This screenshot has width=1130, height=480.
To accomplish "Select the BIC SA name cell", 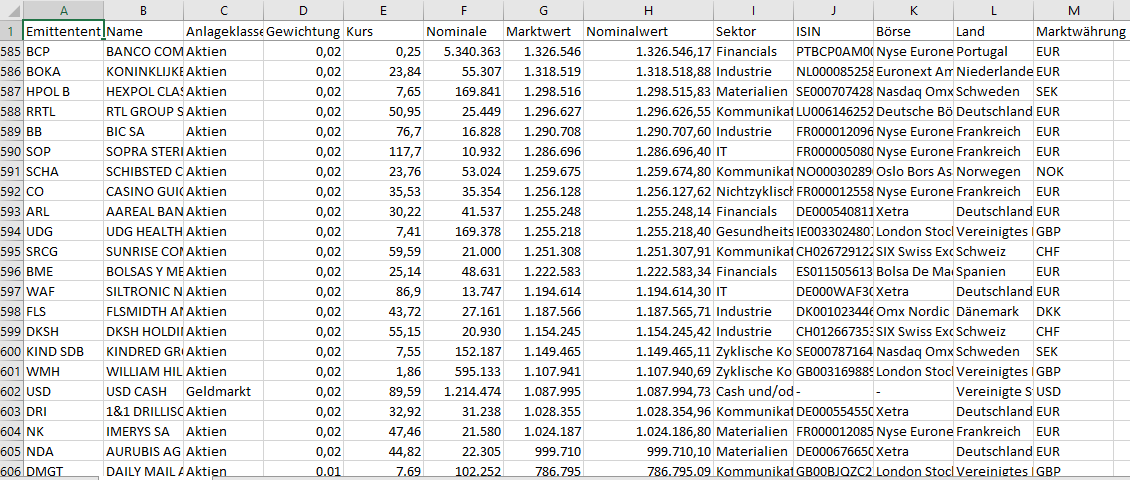I will coord(144,132).
